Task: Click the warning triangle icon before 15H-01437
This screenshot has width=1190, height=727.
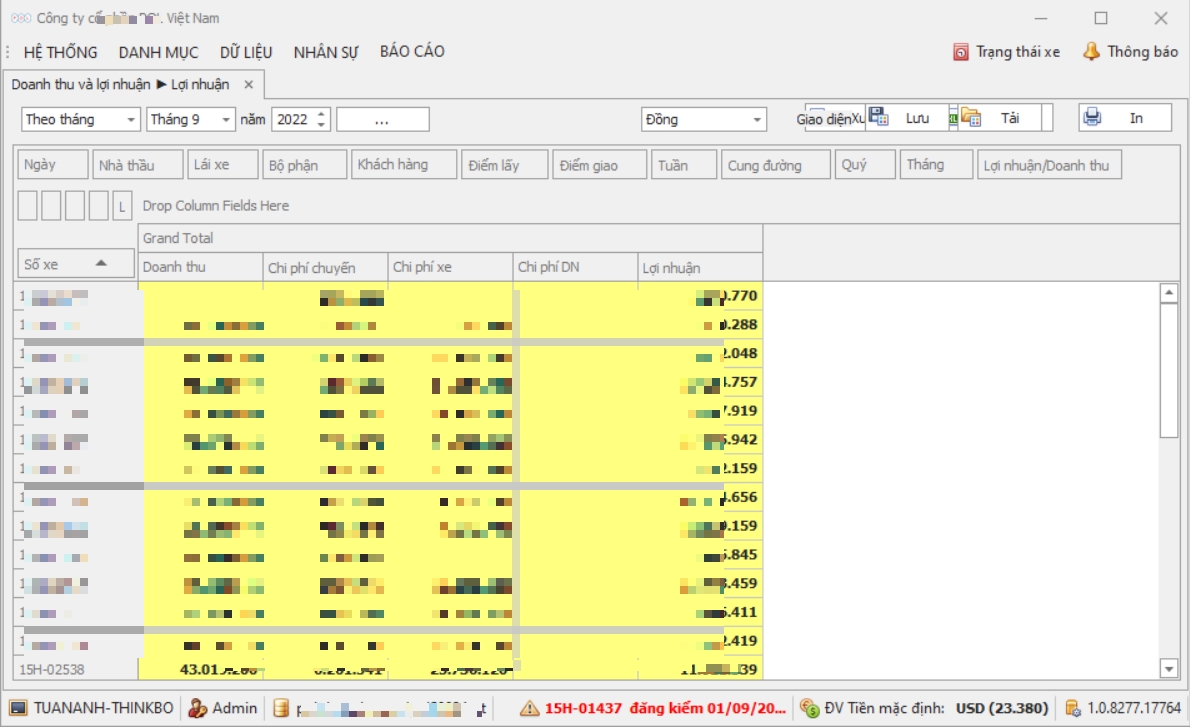Action: coord(529,708)
